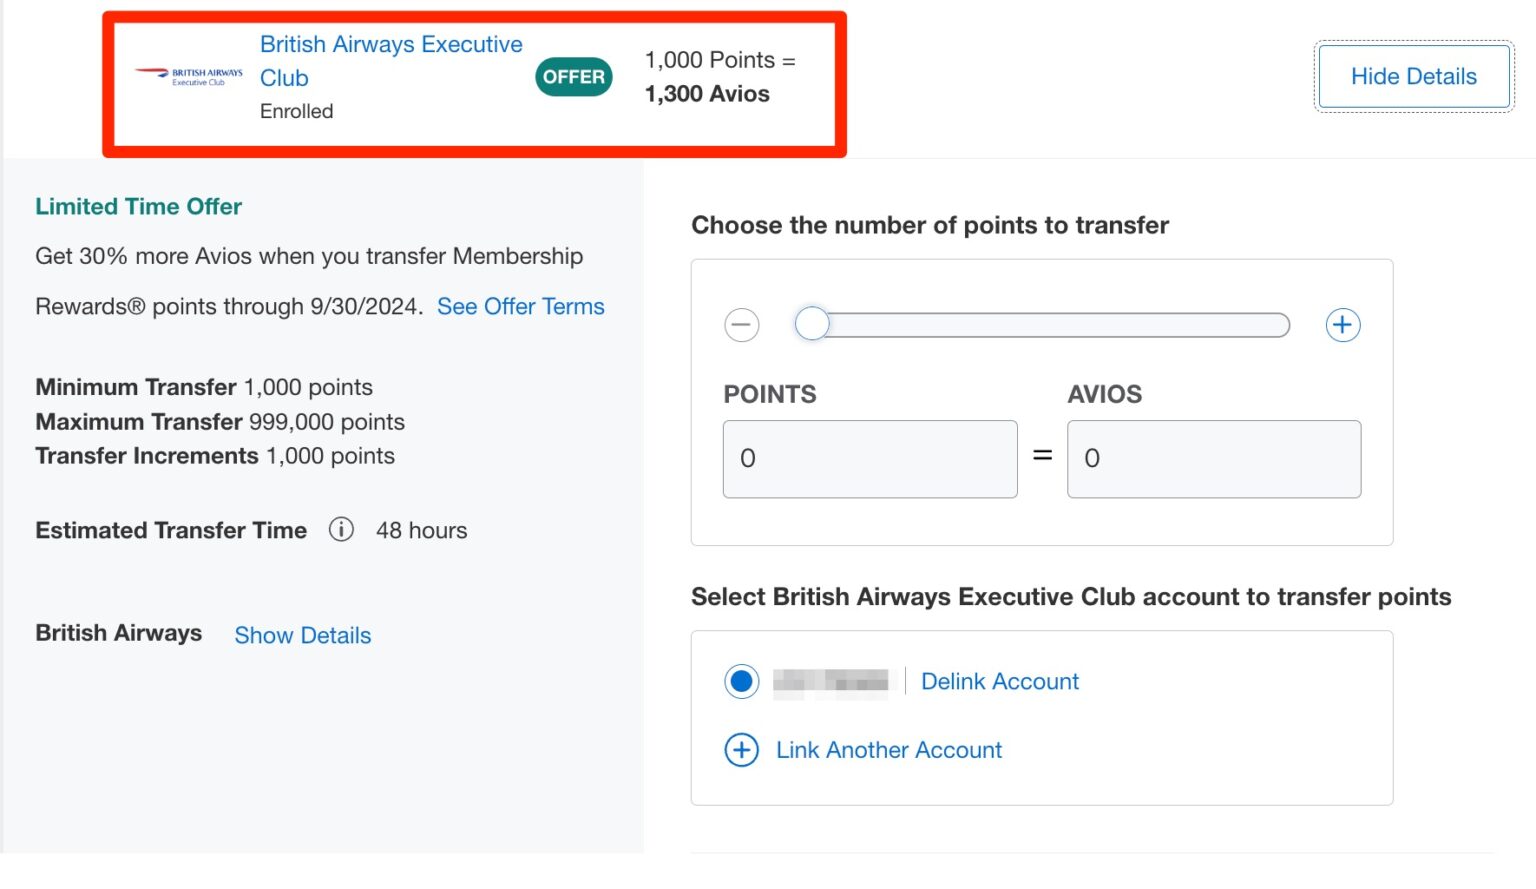Image resolution: width=1536 pixels, height=889 pixels.
Task: Collapse the transfer section via Hide Details
Action: [1413, 76]
